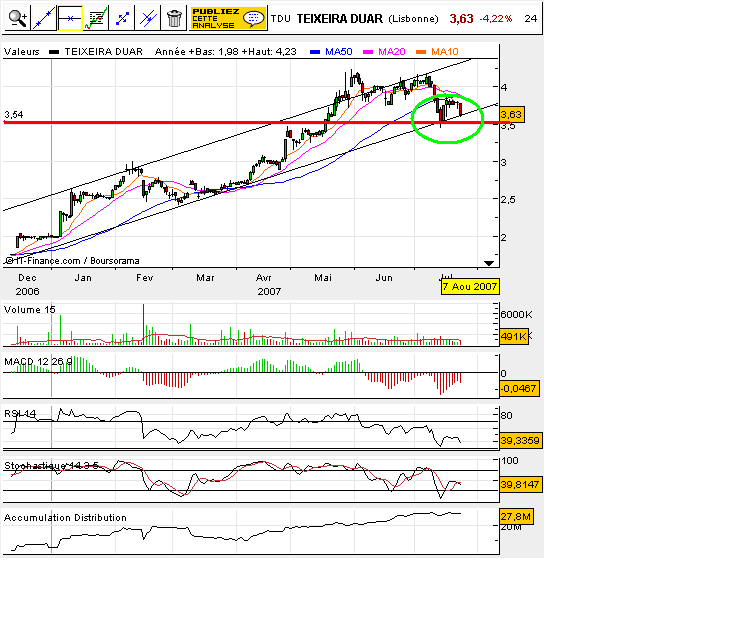This screenshot has width=738, height=637.
Task: Click the Fev time axis label
Action: coord(144,278)
